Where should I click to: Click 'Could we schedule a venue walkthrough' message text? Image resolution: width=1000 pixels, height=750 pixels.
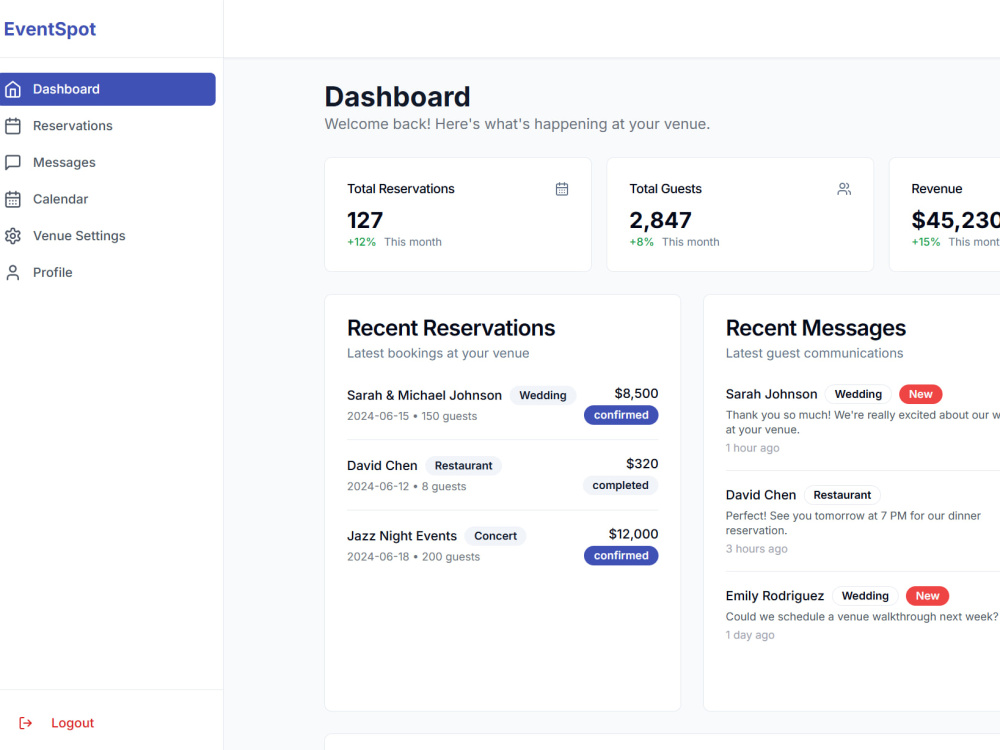click(862, 617)
